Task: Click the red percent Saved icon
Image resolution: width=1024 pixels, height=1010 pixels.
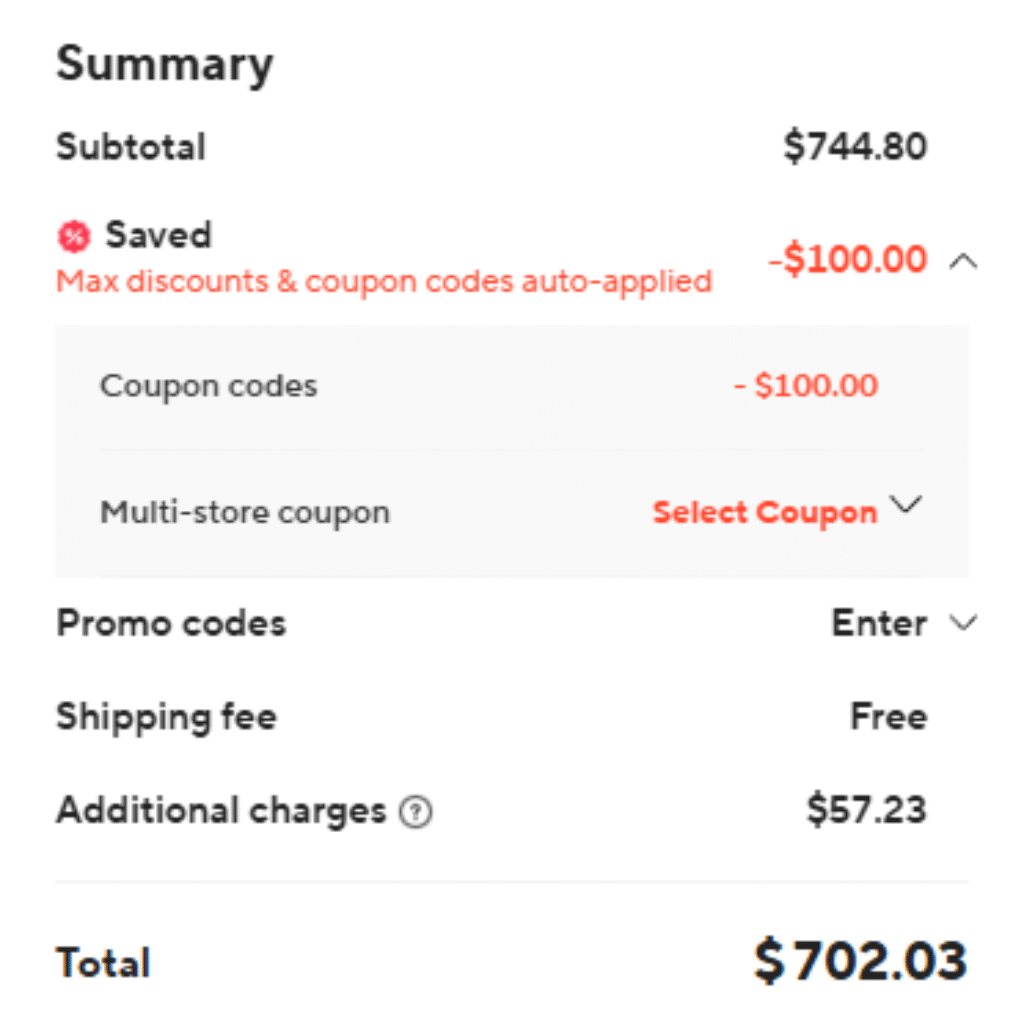Action: click(x=73, y=237)
